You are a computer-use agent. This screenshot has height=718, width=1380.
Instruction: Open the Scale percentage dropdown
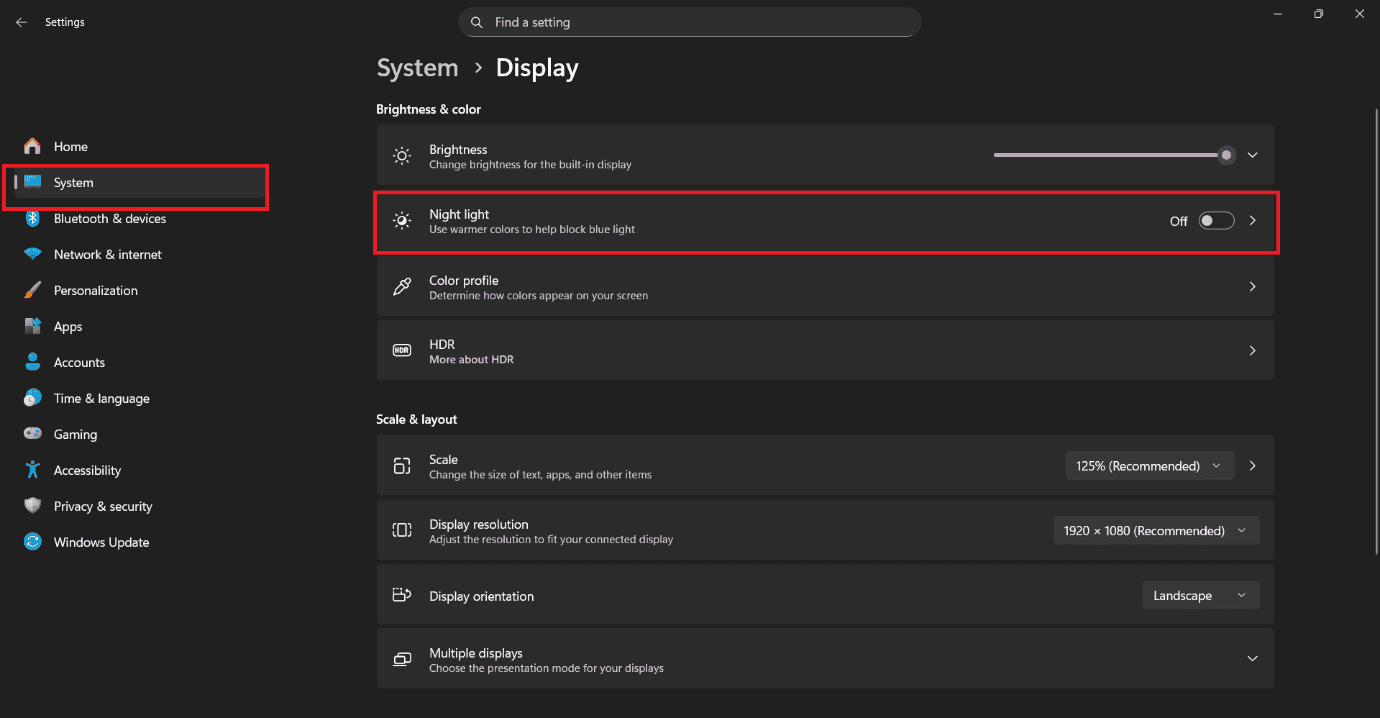pyautogui.click(x=1149, y=465)
